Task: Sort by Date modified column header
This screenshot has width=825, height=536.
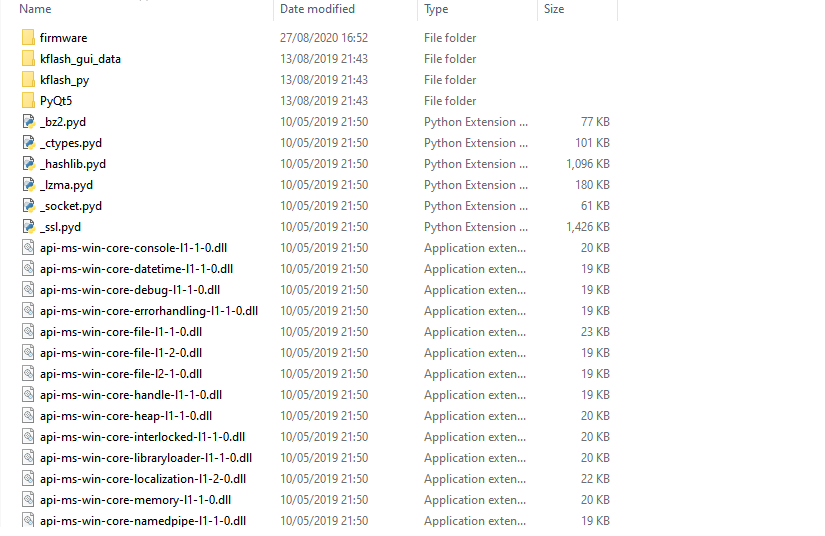Action: tap(317, 9)
